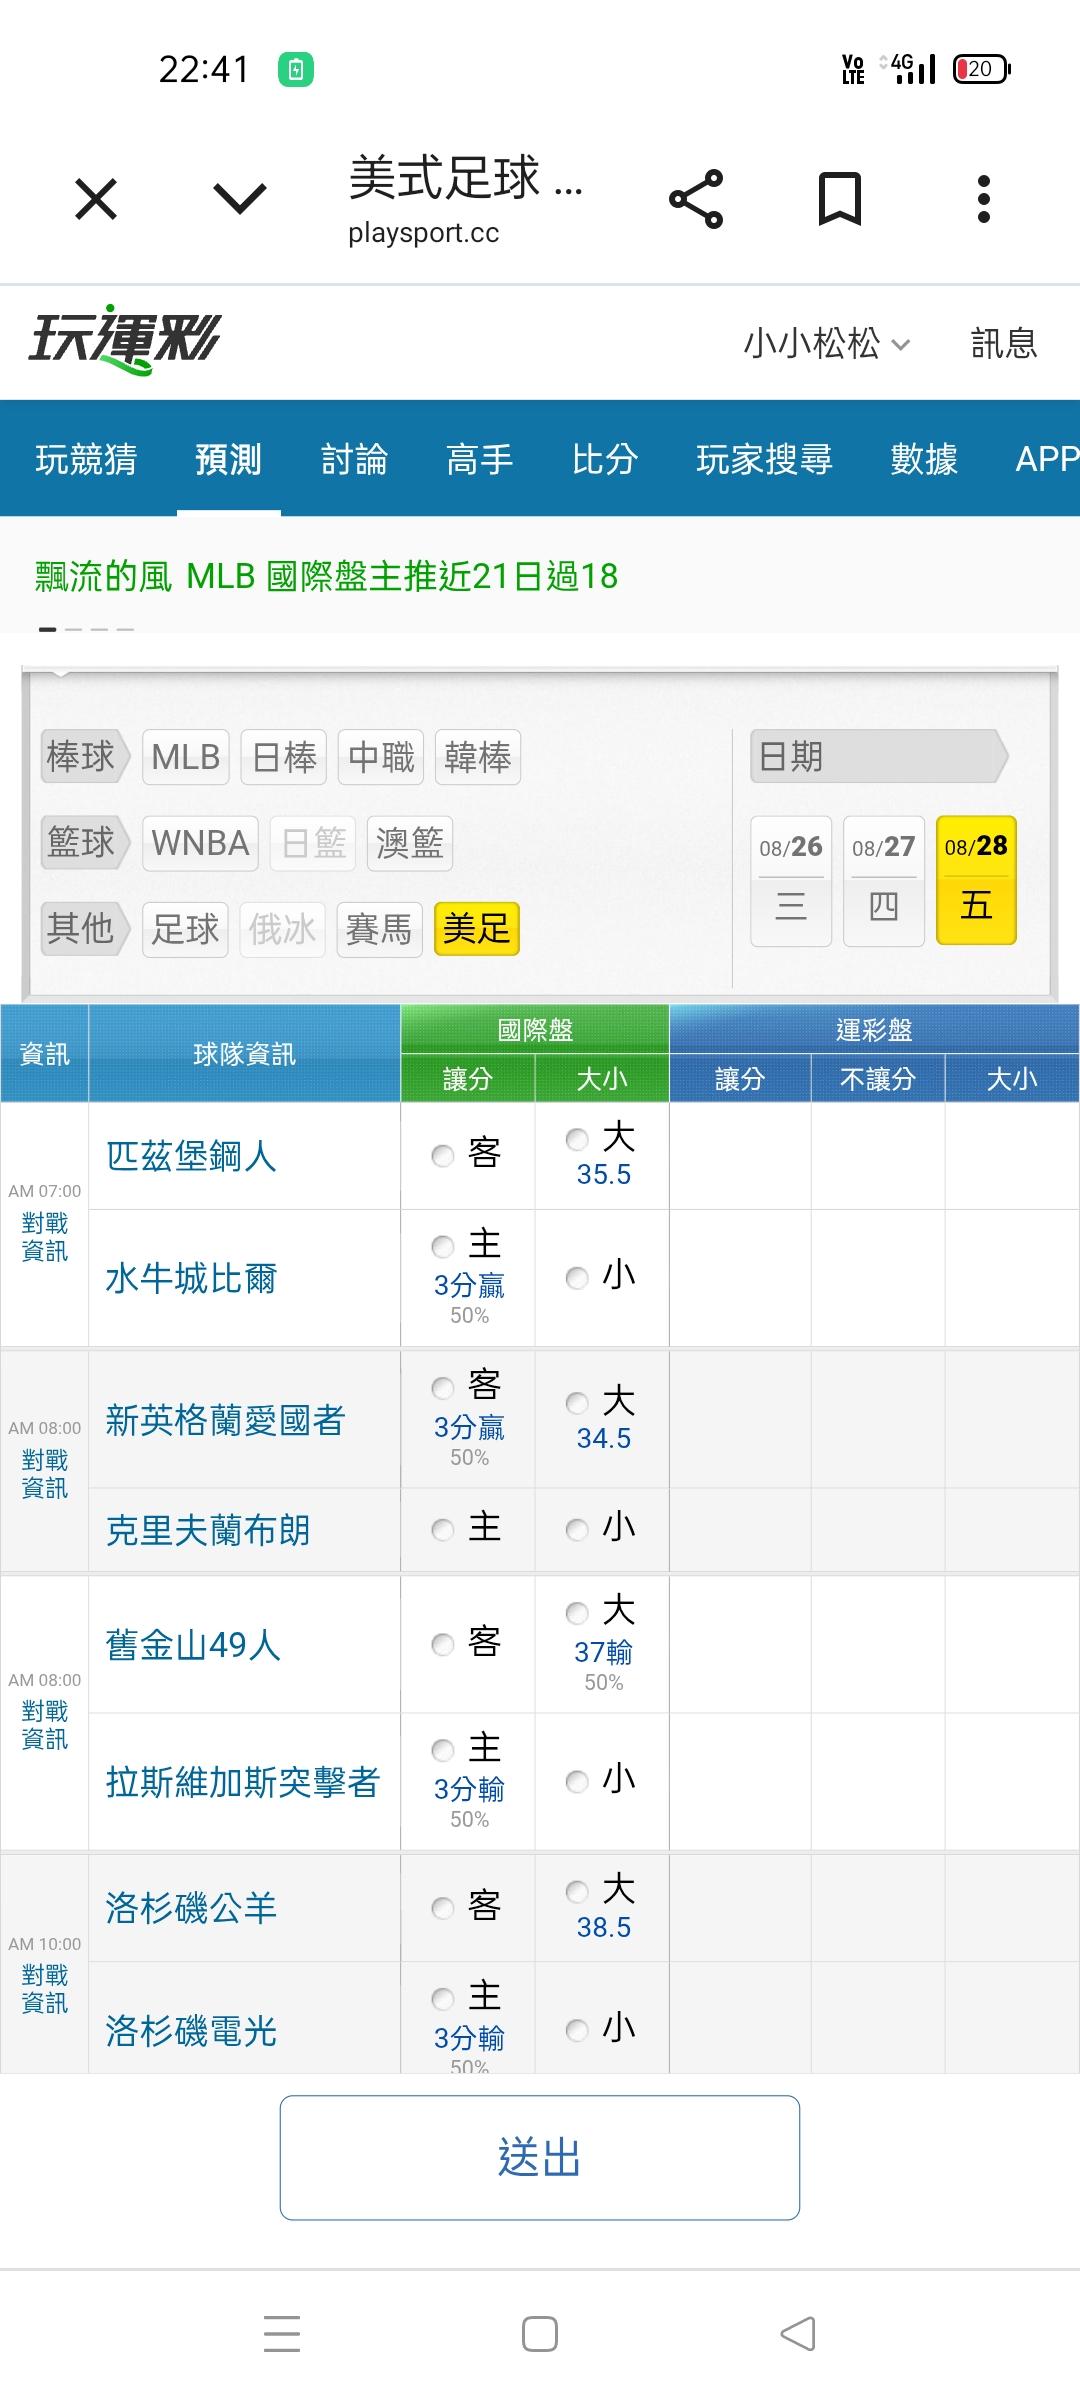The width and height of the screenshot is (1080, 2400).
Task: Open 玩家搜尋 nav tab
Action: click(x=765, y=459)
